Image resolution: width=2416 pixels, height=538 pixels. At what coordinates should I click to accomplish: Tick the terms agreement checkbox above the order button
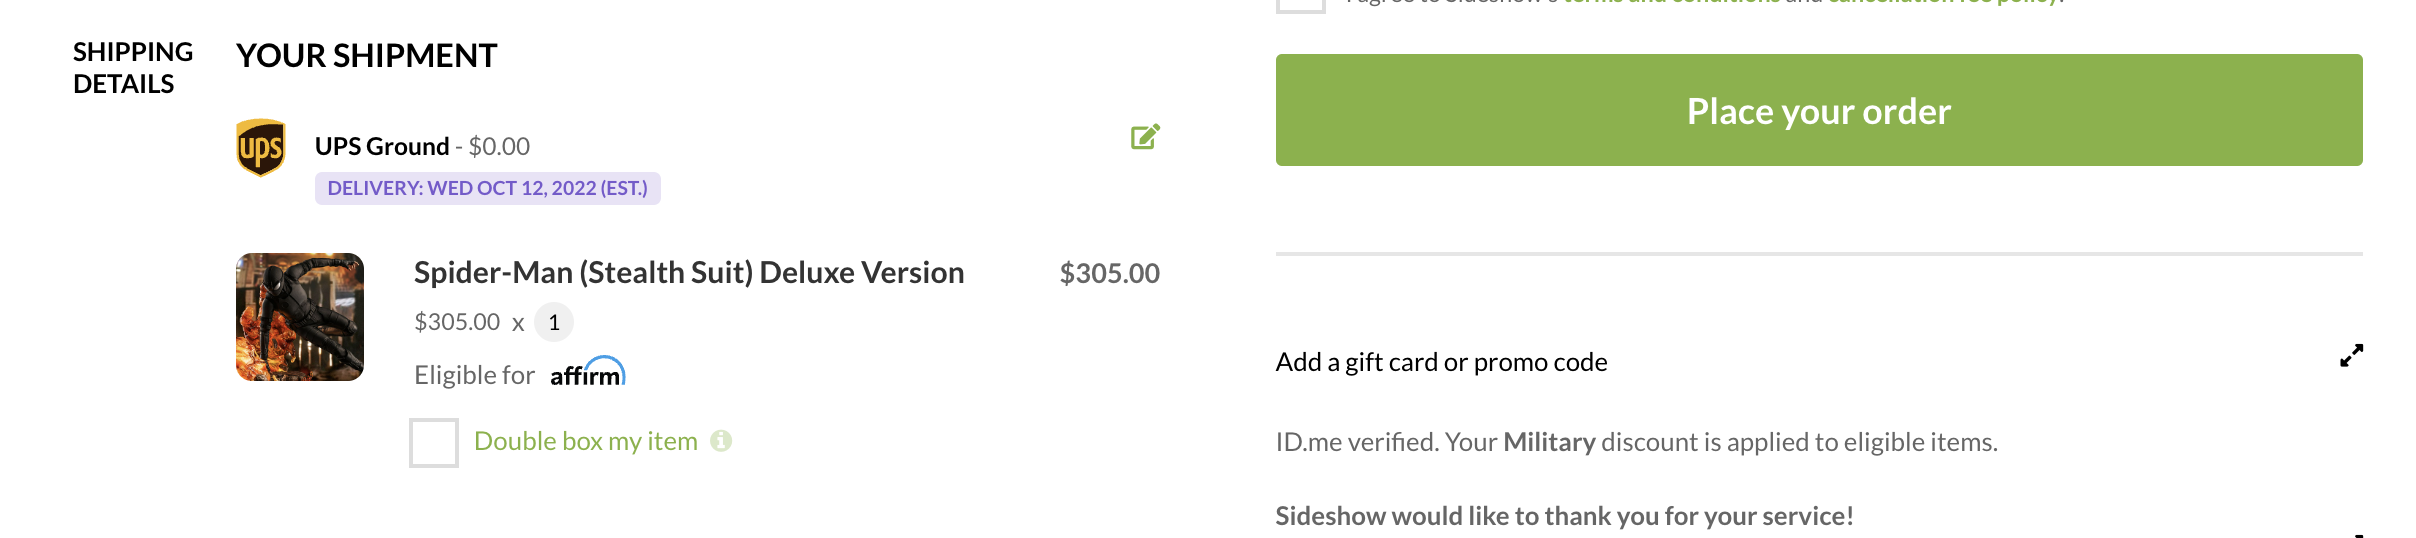1301,4
